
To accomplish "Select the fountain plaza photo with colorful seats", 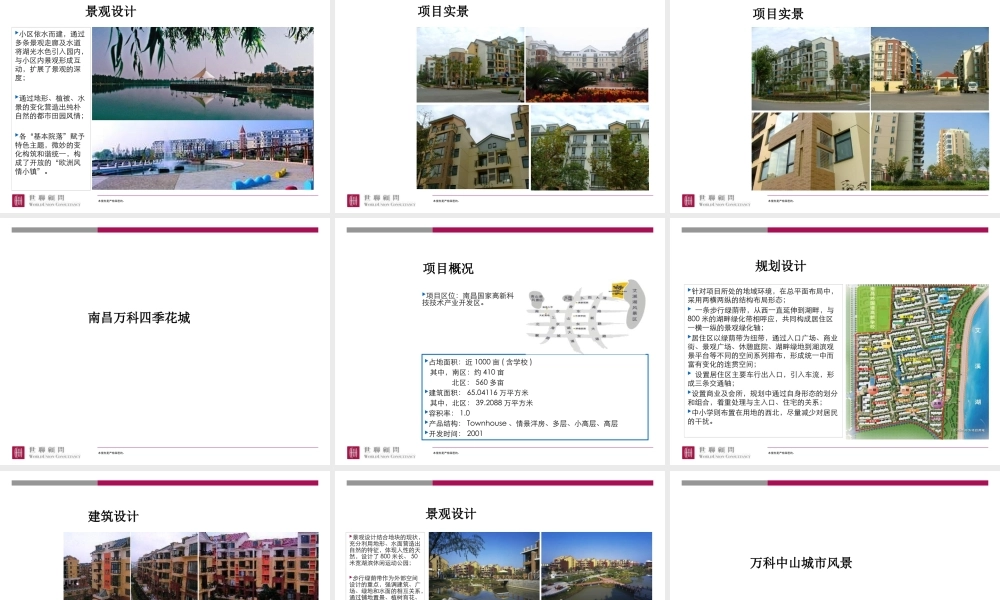I will coord(203,155).
